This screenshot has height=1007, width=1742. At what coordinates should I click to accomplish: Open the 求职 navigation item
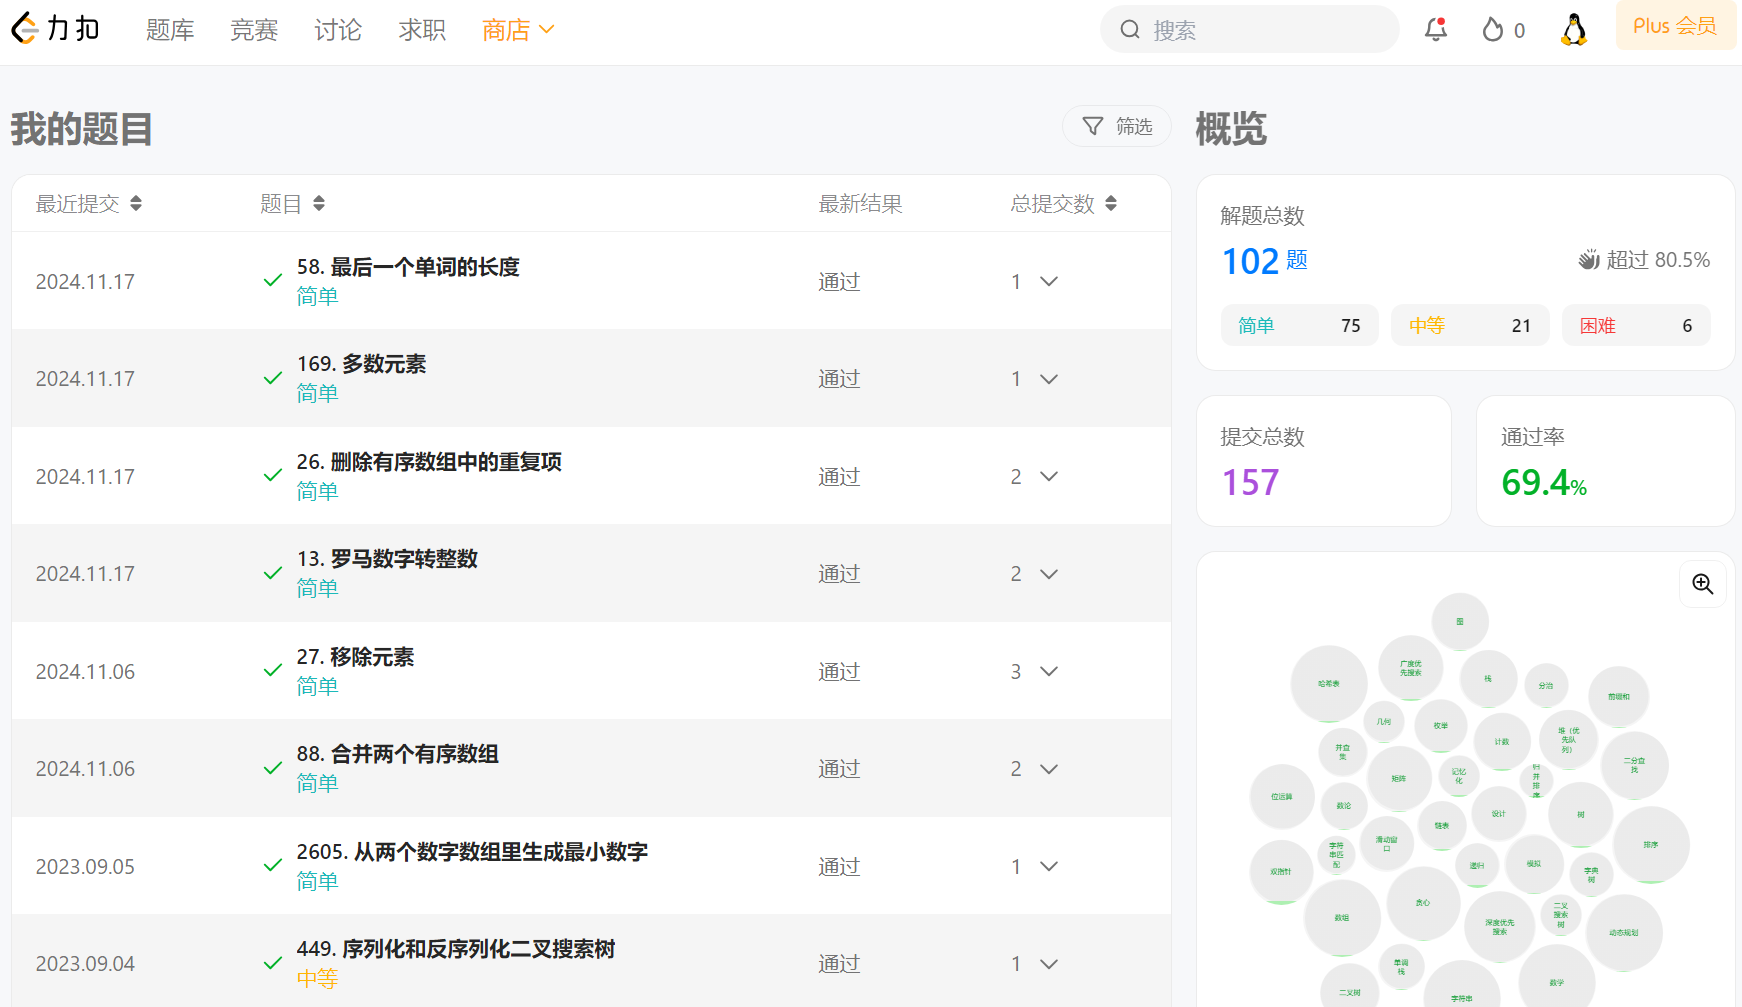(x=422, y=30)
